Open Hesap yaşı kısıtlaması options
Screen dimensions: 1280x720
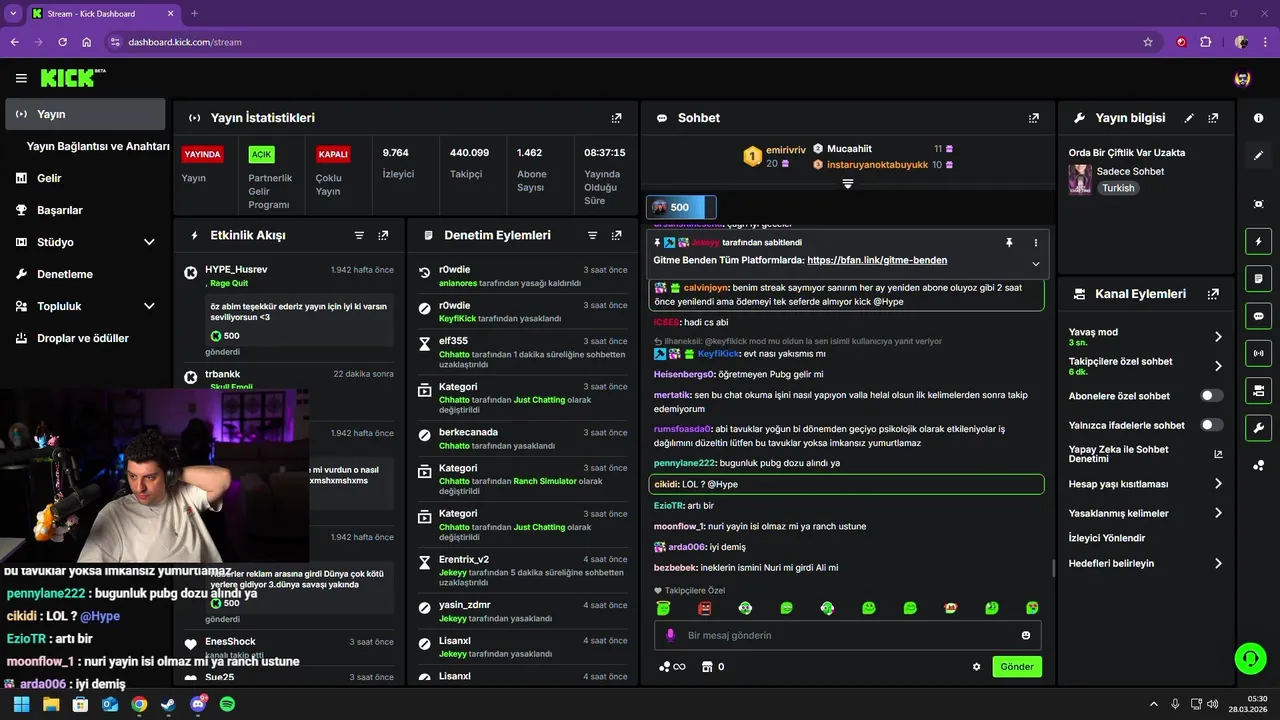coord(1146,484)
